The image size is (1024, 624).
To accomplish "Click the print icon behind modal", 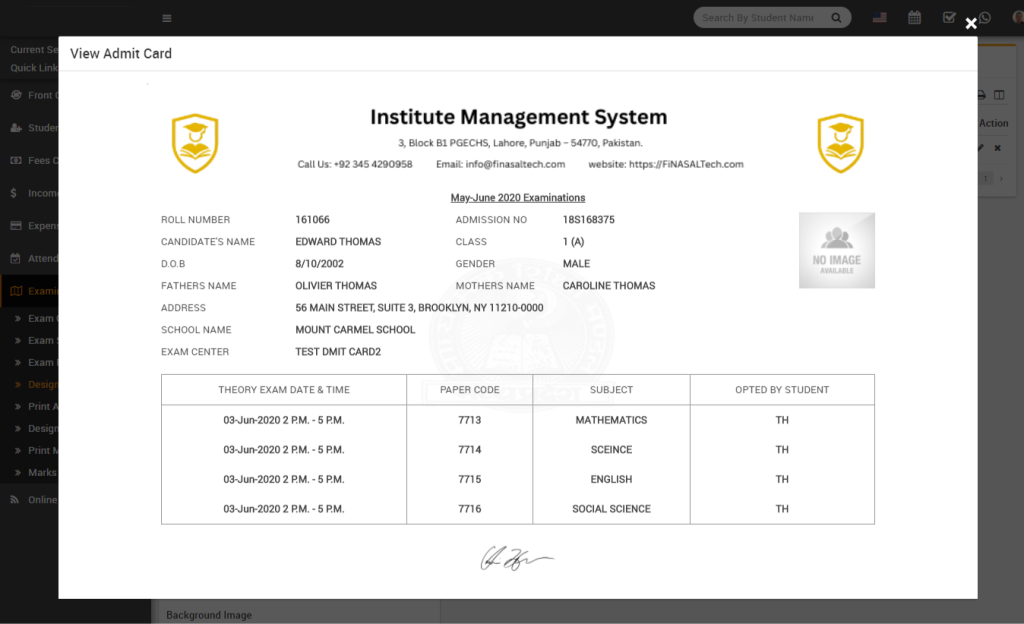I will click(x=981, y=95).
